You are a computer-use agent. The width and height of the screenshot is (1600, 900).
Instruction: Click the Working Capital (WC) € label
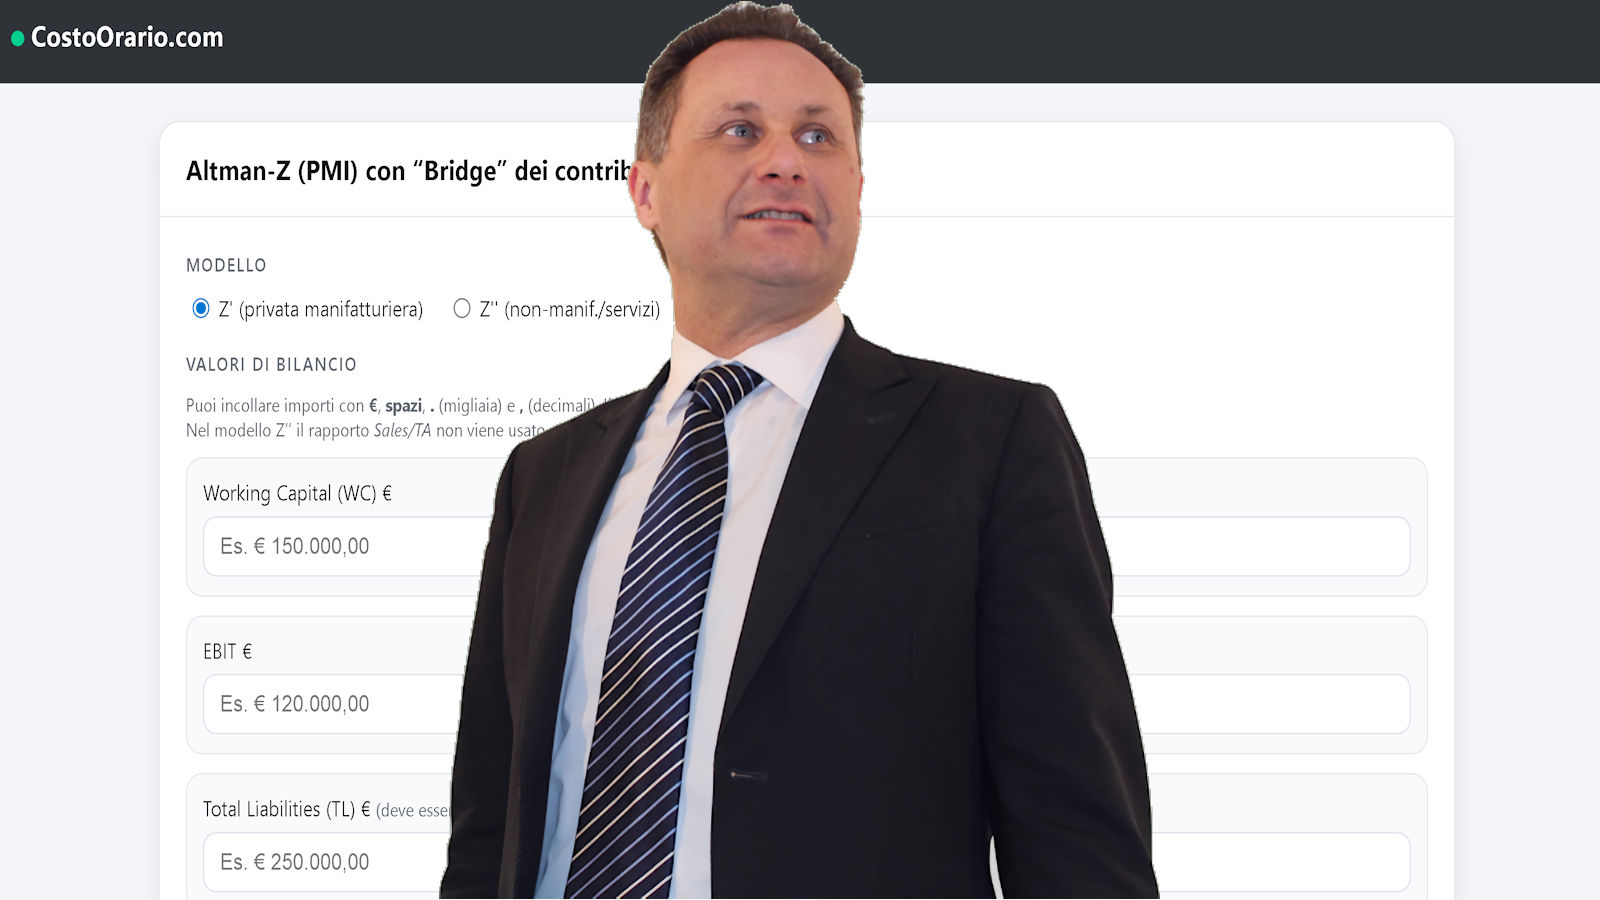(x=297, y=493)
